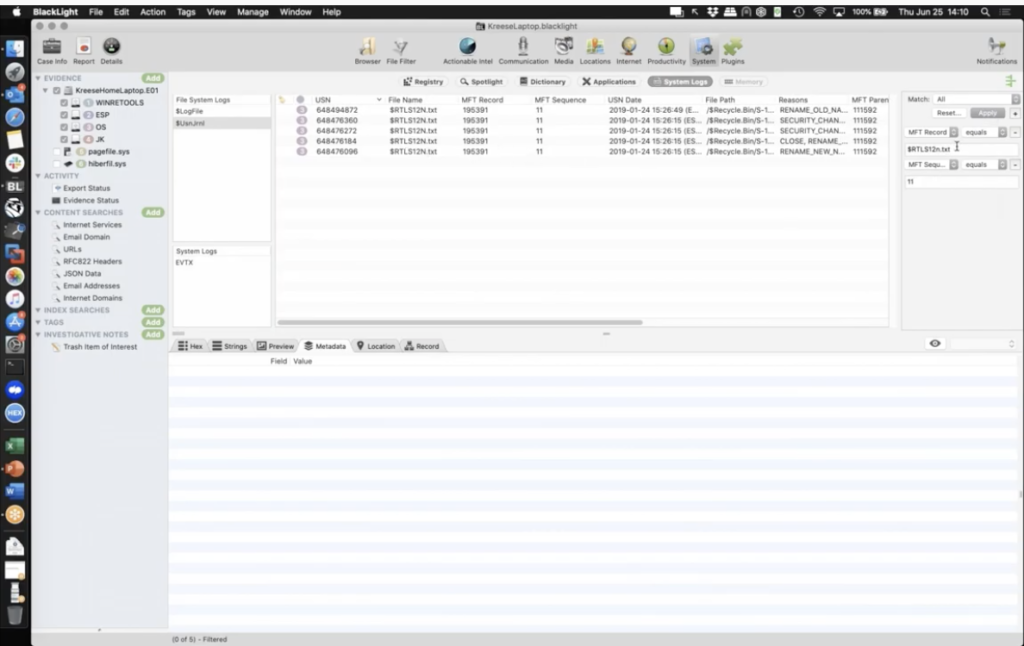1024x646 pixels.
Task: Toggle the JK partition checkbox
Action: [64, 140]
